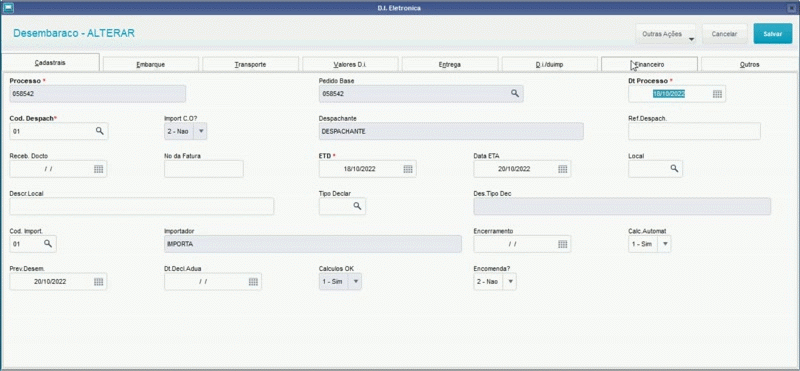This screenshot has height=371, width=800.
Task: Expand Calculos OK dropdown
Action: tap(356, 282)
